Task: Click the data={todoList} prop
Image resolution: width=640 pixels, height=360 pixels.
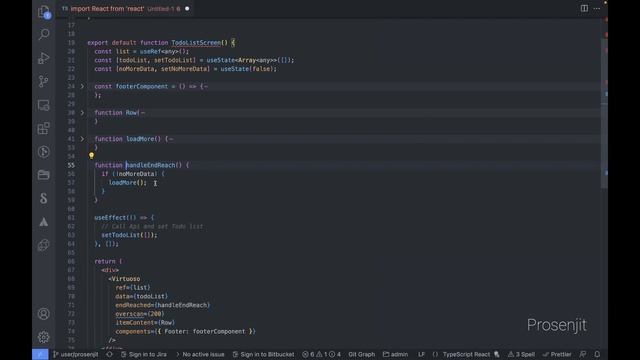Action: click(141, 296)
